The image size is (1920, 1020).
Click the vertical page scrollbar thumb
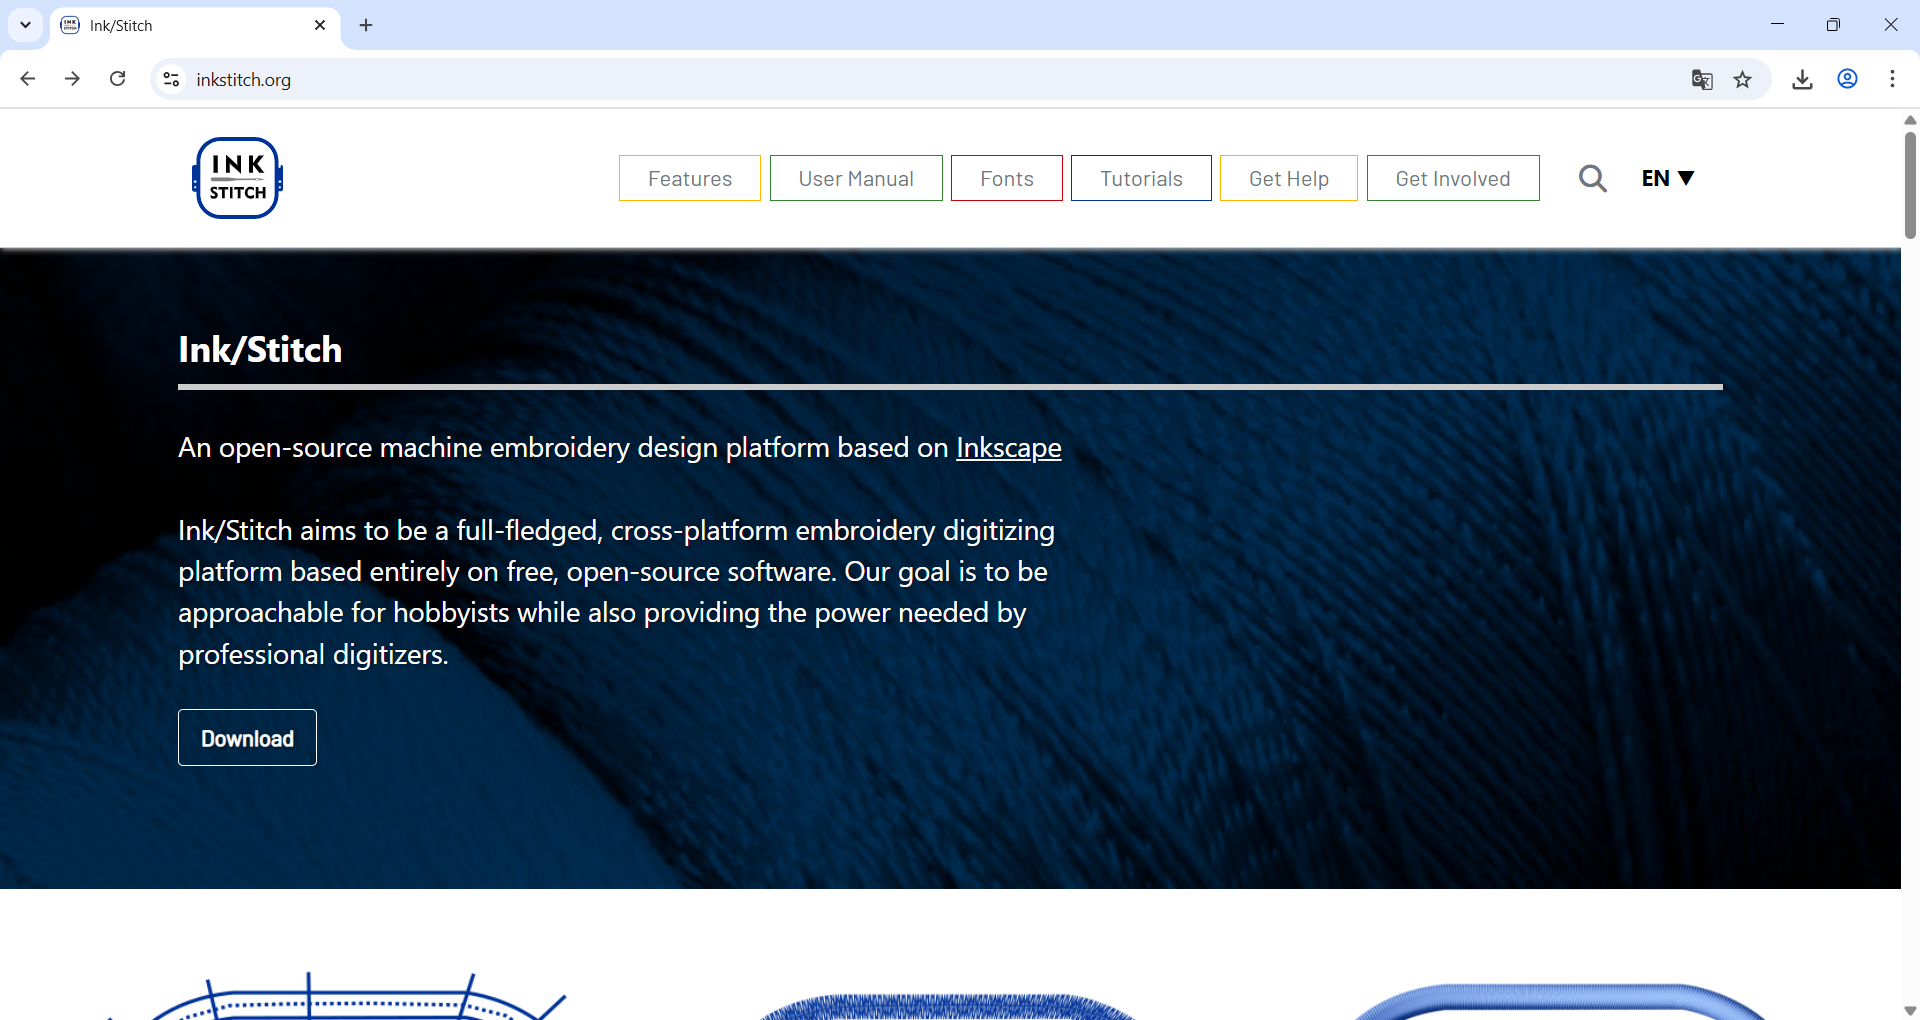[1910, 185]
